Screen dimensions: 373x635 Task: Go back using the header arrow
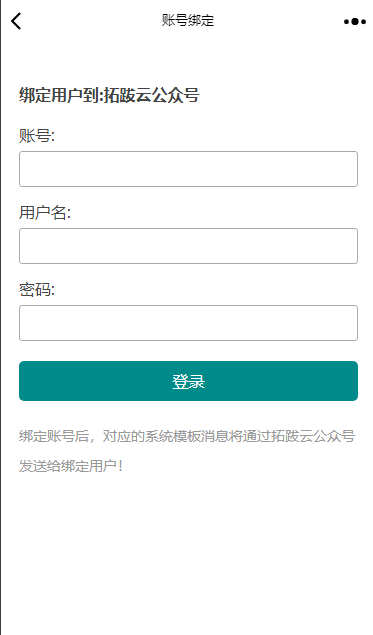[16, 21]
